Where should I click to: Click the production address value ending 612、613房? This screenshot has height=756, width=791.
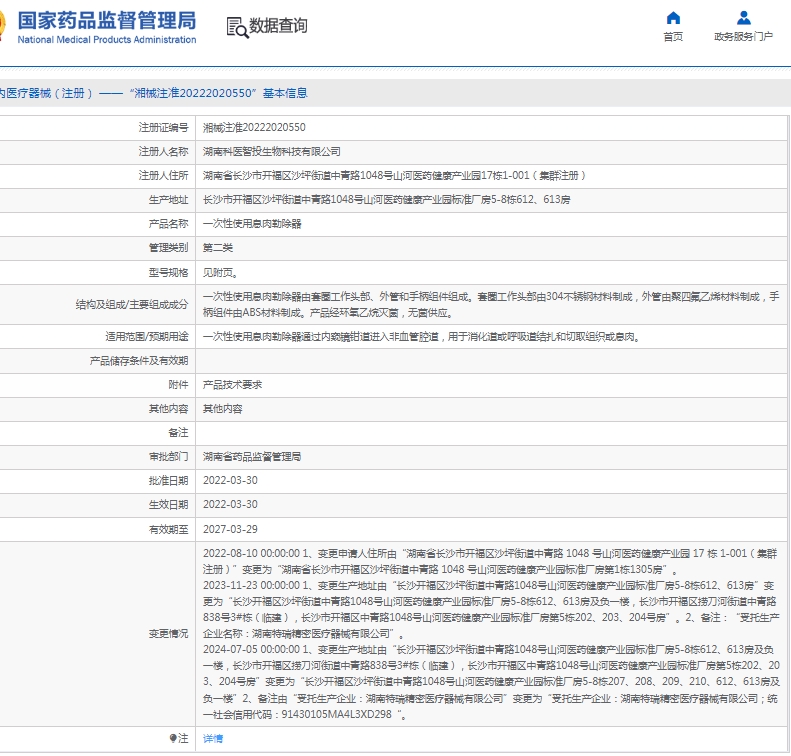(x=387, y=200)
